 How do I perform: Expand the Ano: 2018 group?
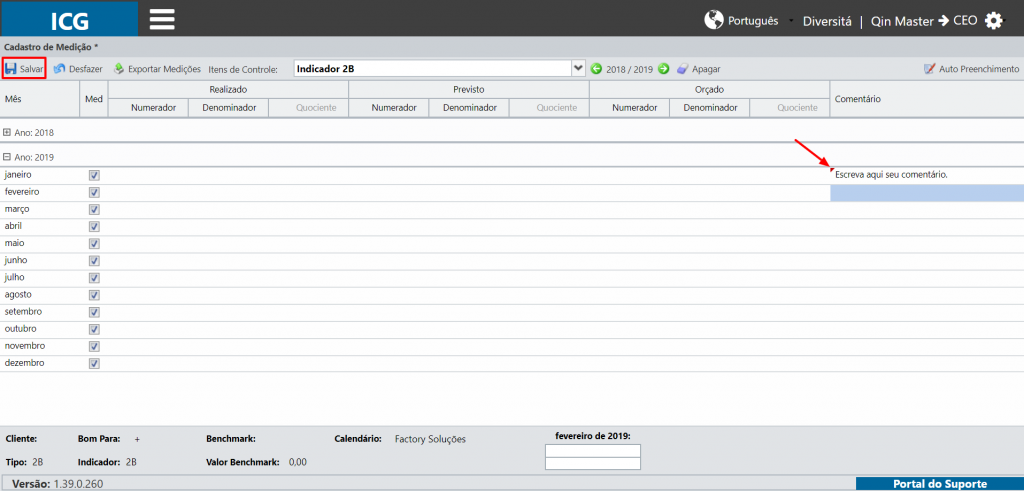pos(7,132)
